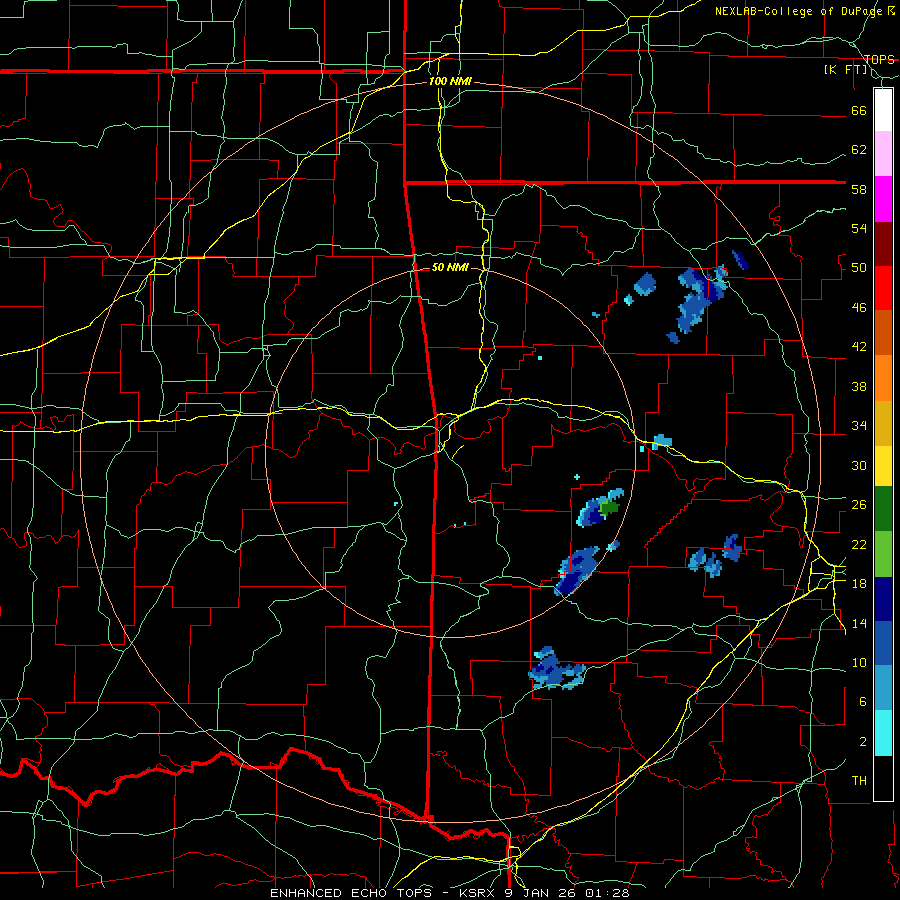
Task: Click the 01:28 timestamp
Action: (607, 893)
